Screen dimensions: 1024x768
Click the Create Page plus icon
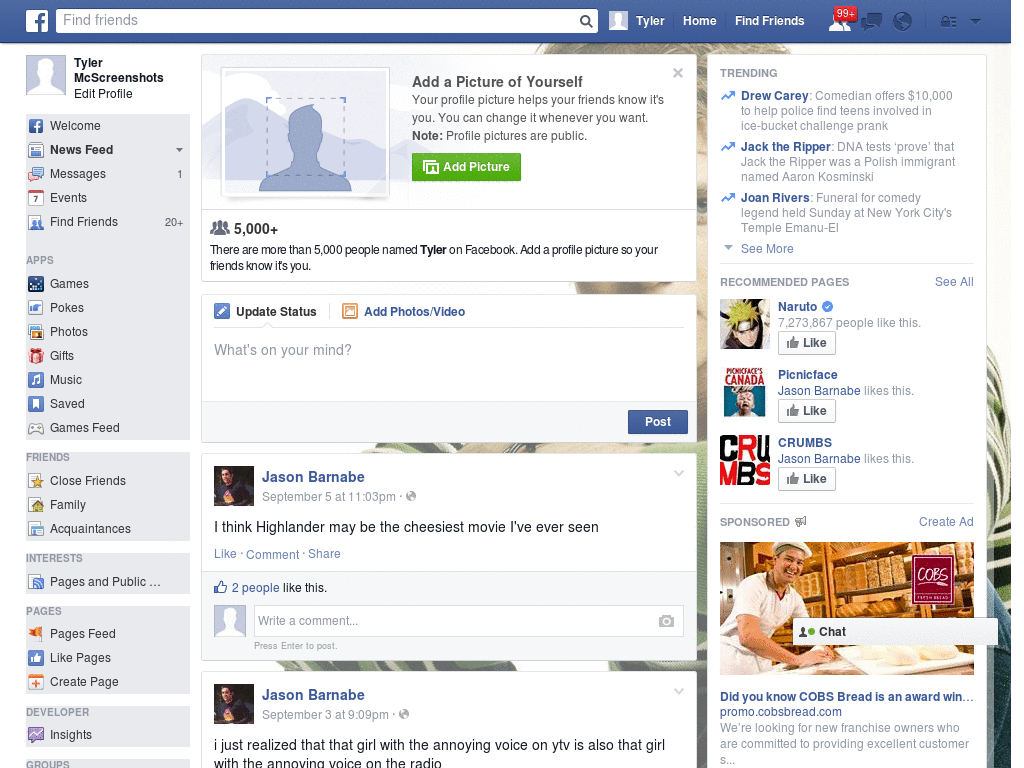(36, 682)
